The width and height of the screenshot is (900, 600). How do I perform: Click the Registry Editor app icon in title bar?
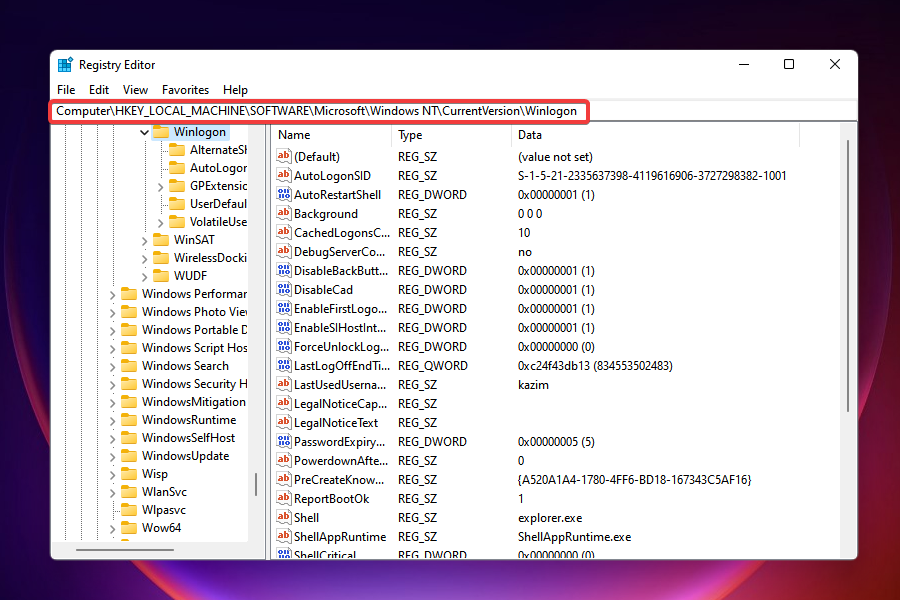65,65
